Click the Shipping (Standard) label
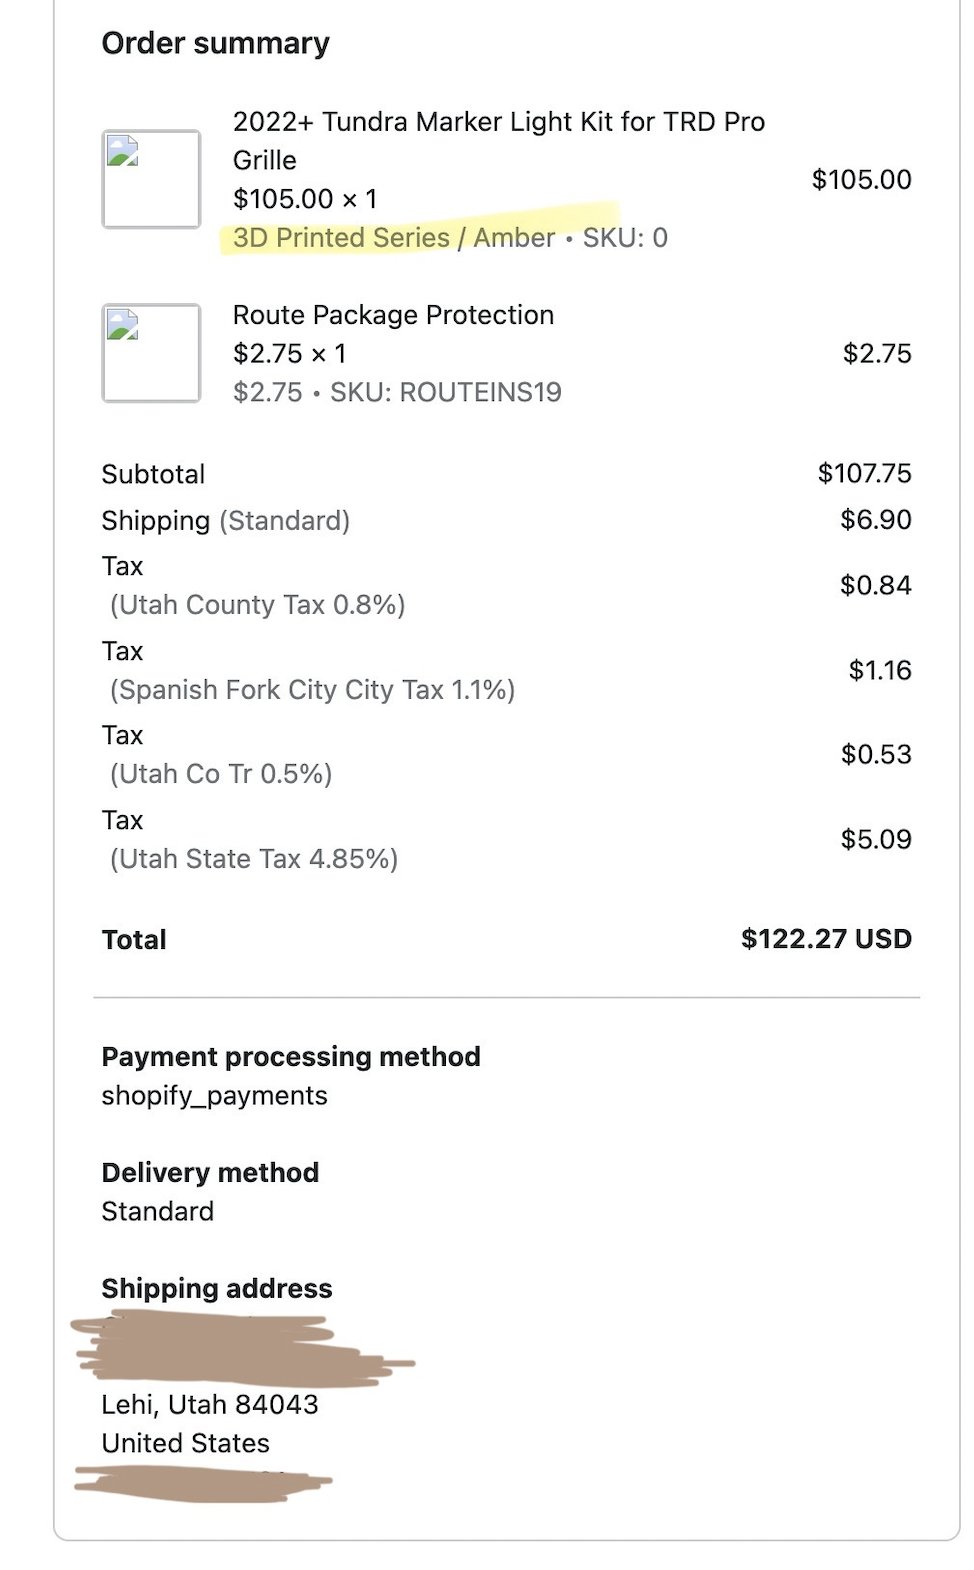Image resolution: width=974 pixels, height=1570 pixels. click(x=226, y=521)
